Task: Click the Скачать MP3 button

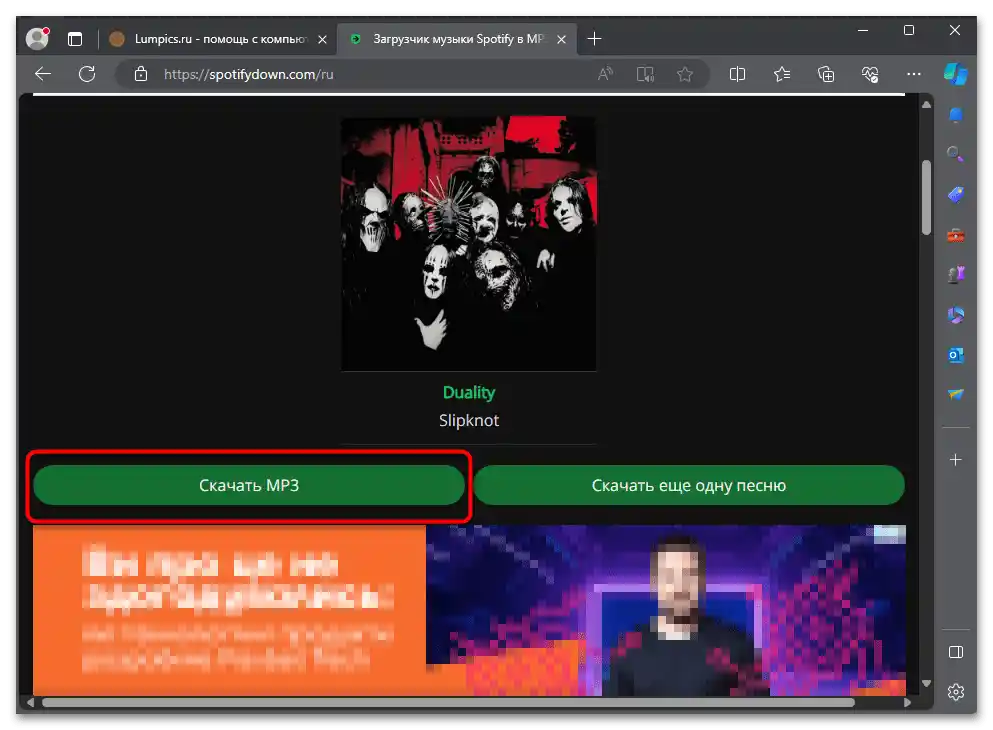Action: click(x=249, y=486)
